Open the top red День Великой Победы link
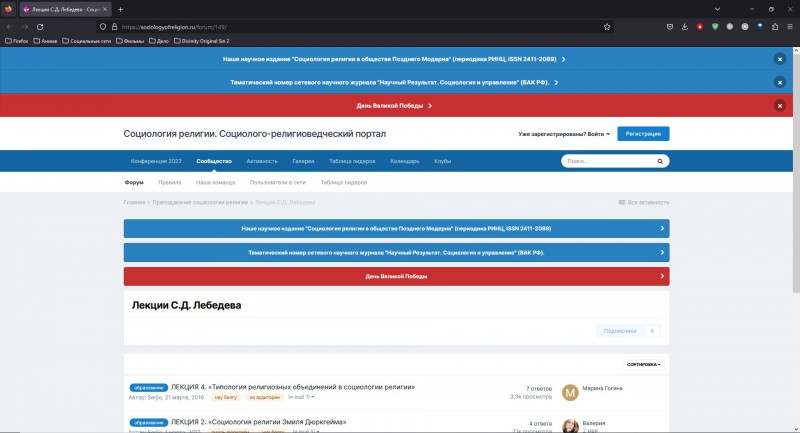The image size is (800, 433). point(394,106)
